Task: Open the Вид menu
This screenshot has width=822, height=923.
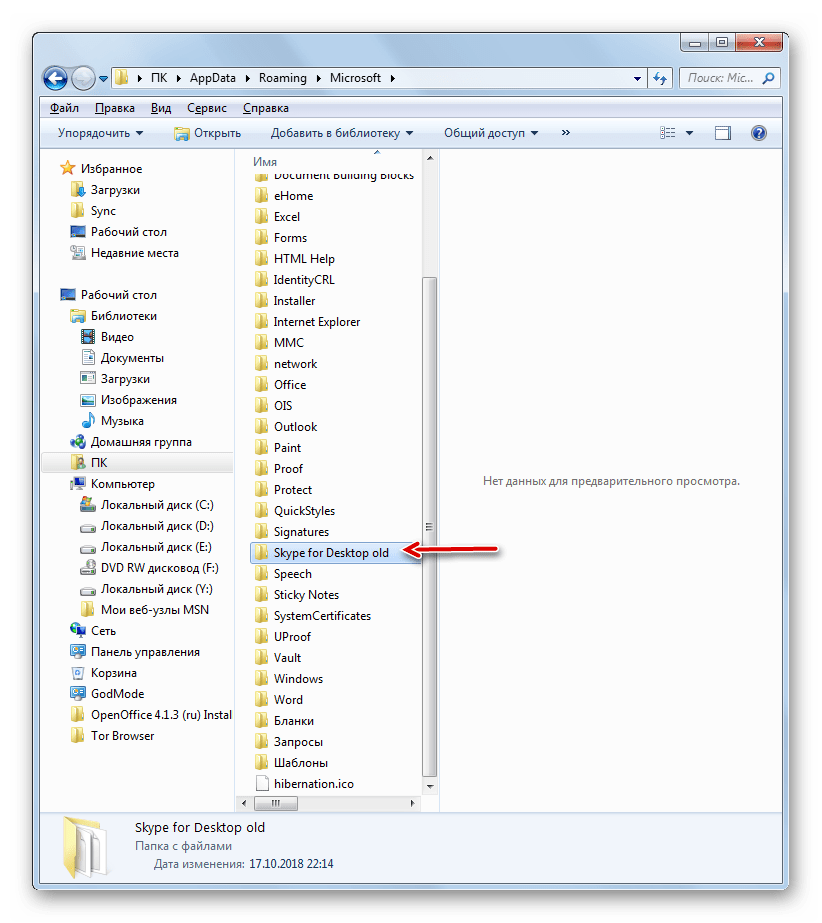Action: (x=161, y=108)
